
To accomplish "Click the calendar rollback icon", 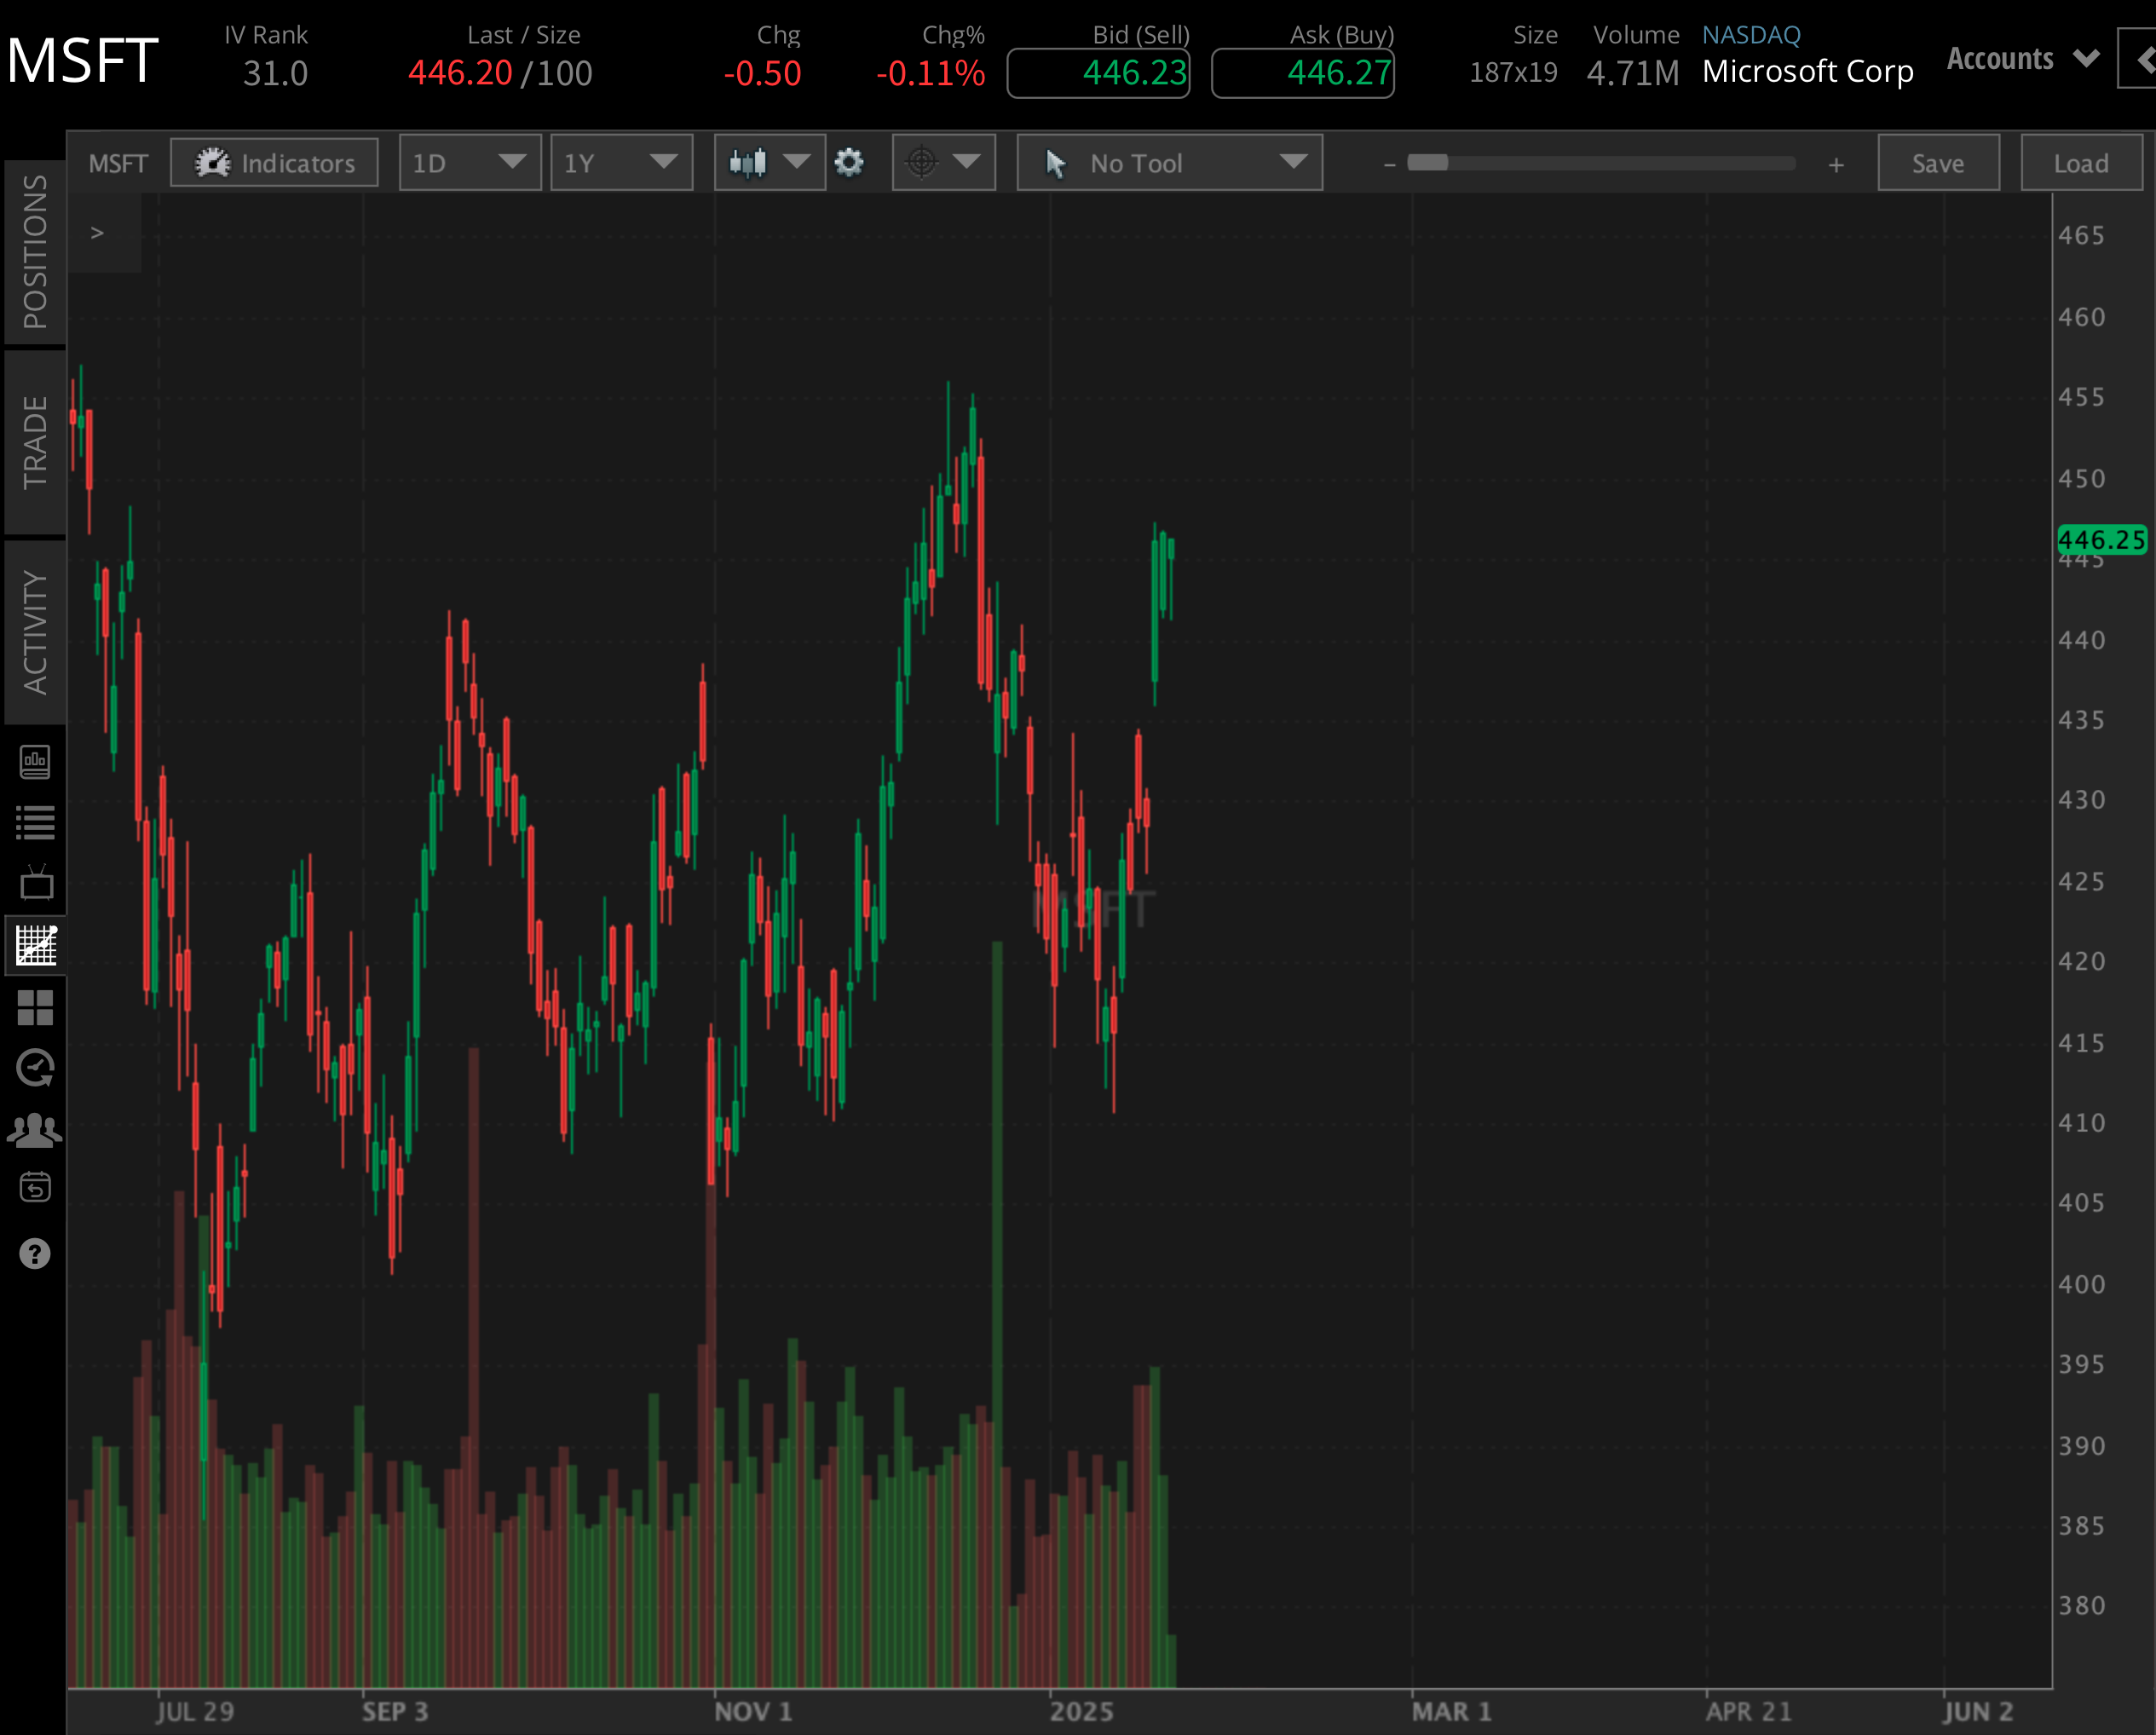I will coord(35,1188).
